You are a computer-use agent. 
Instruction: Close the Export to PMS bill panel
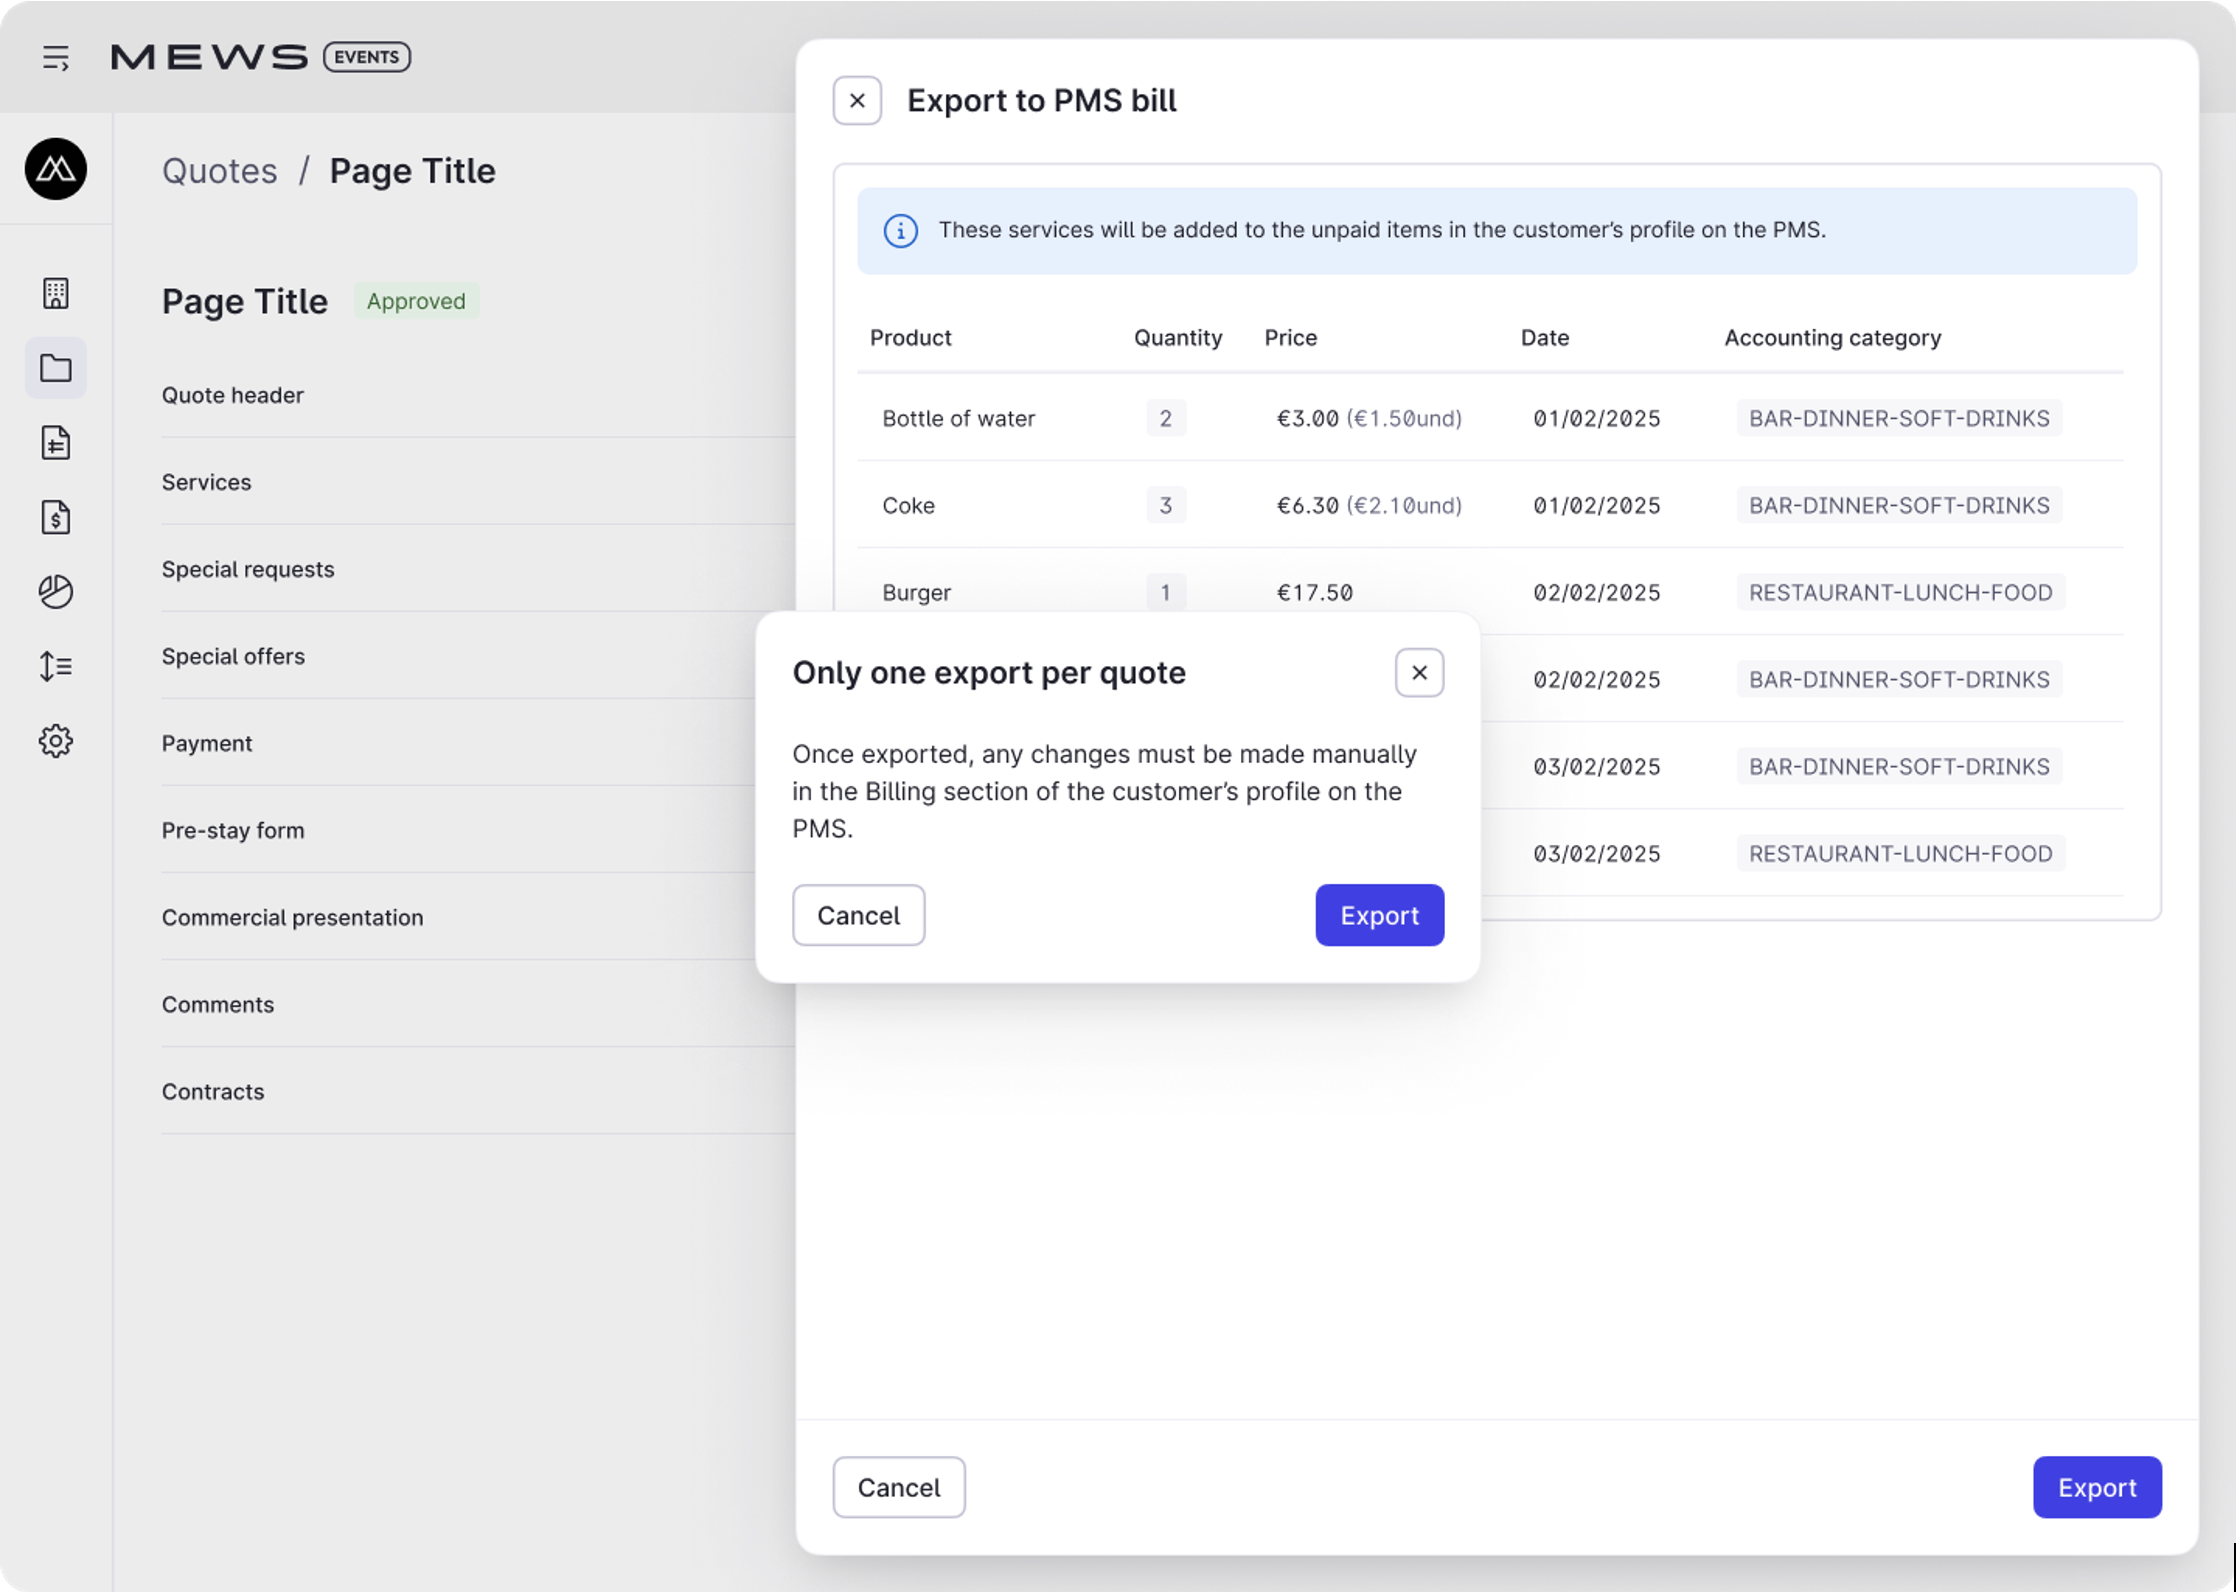pyautogui.click(x=857, y=101)
